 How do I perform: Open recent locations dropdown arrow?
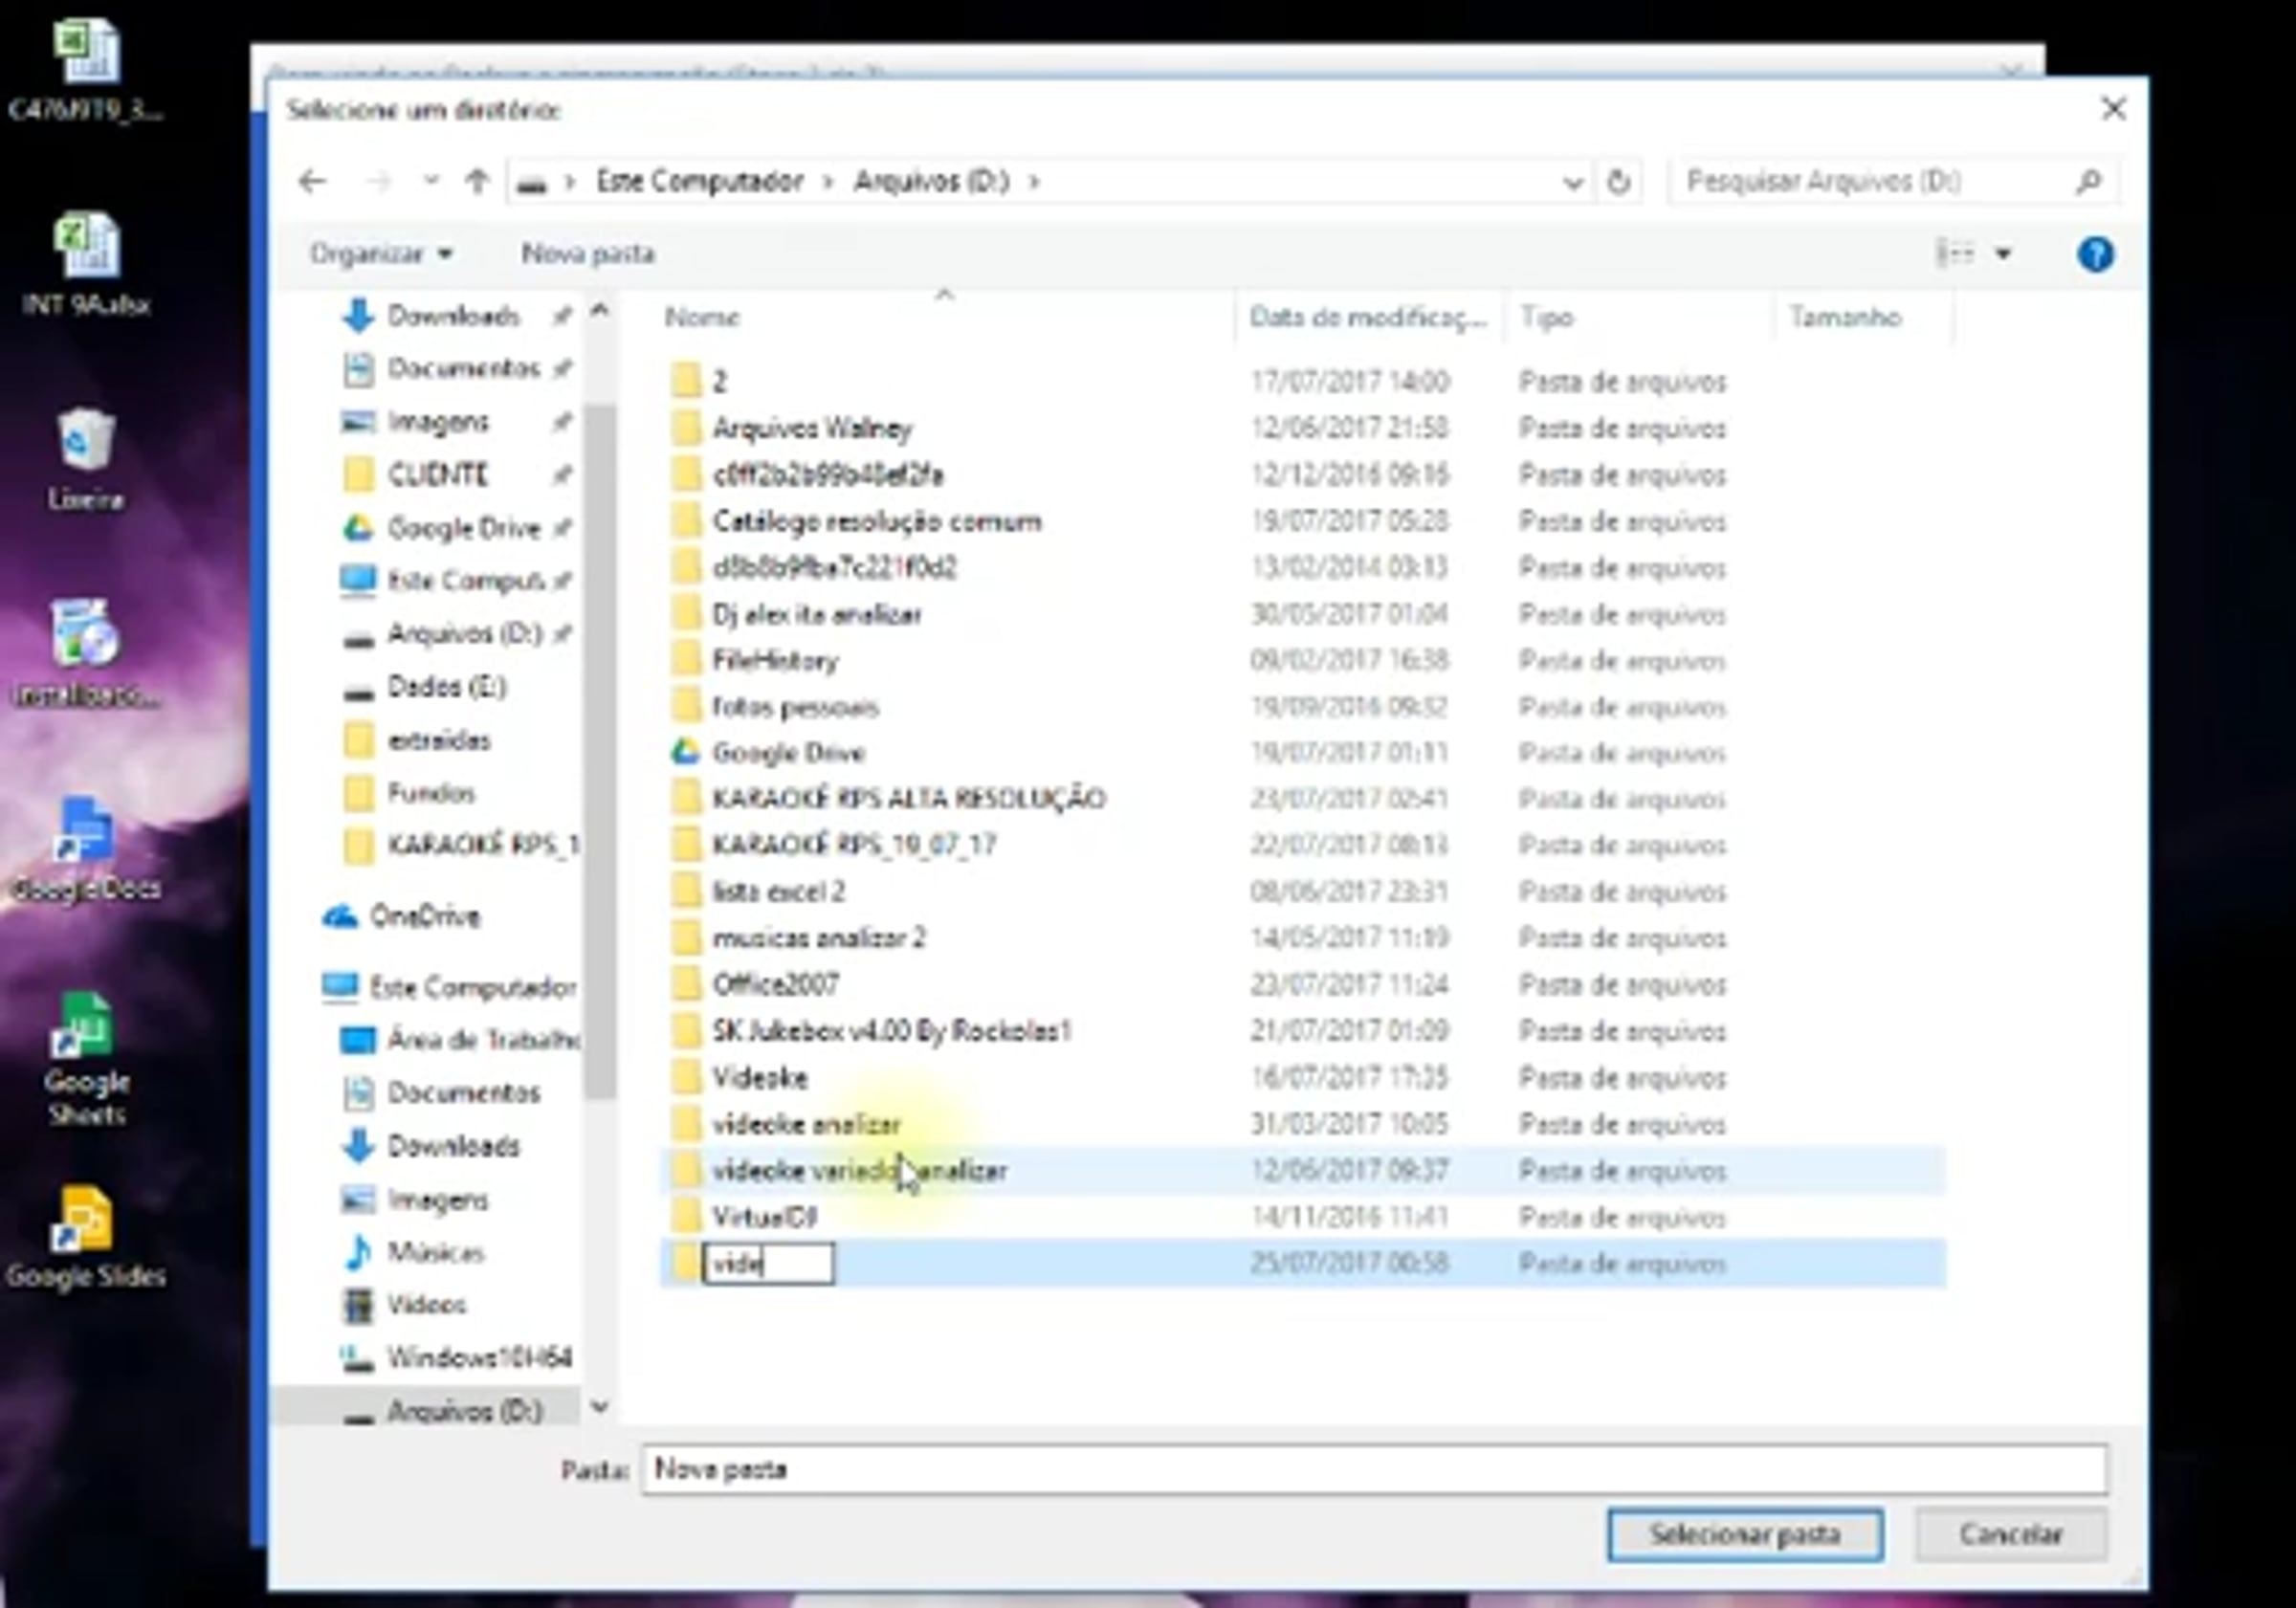pyautogui.click(x=431, y=181)
